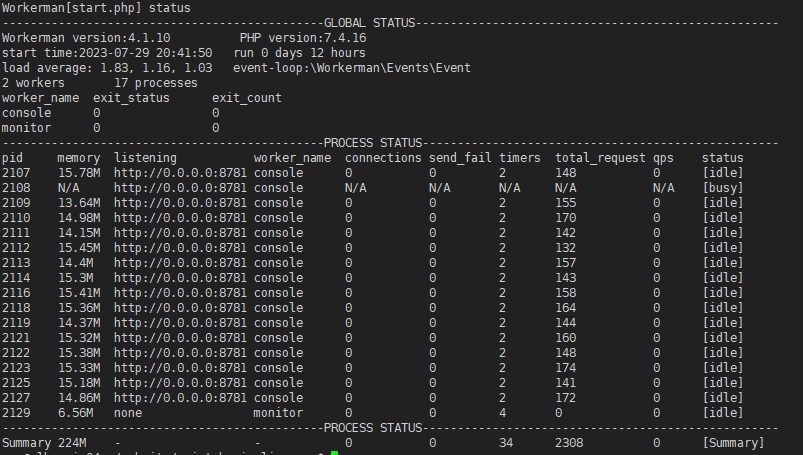The width and height of the screenshot is (803, 455).
Task: Click the 'pid' column header
Action: (x=12, y=158)
